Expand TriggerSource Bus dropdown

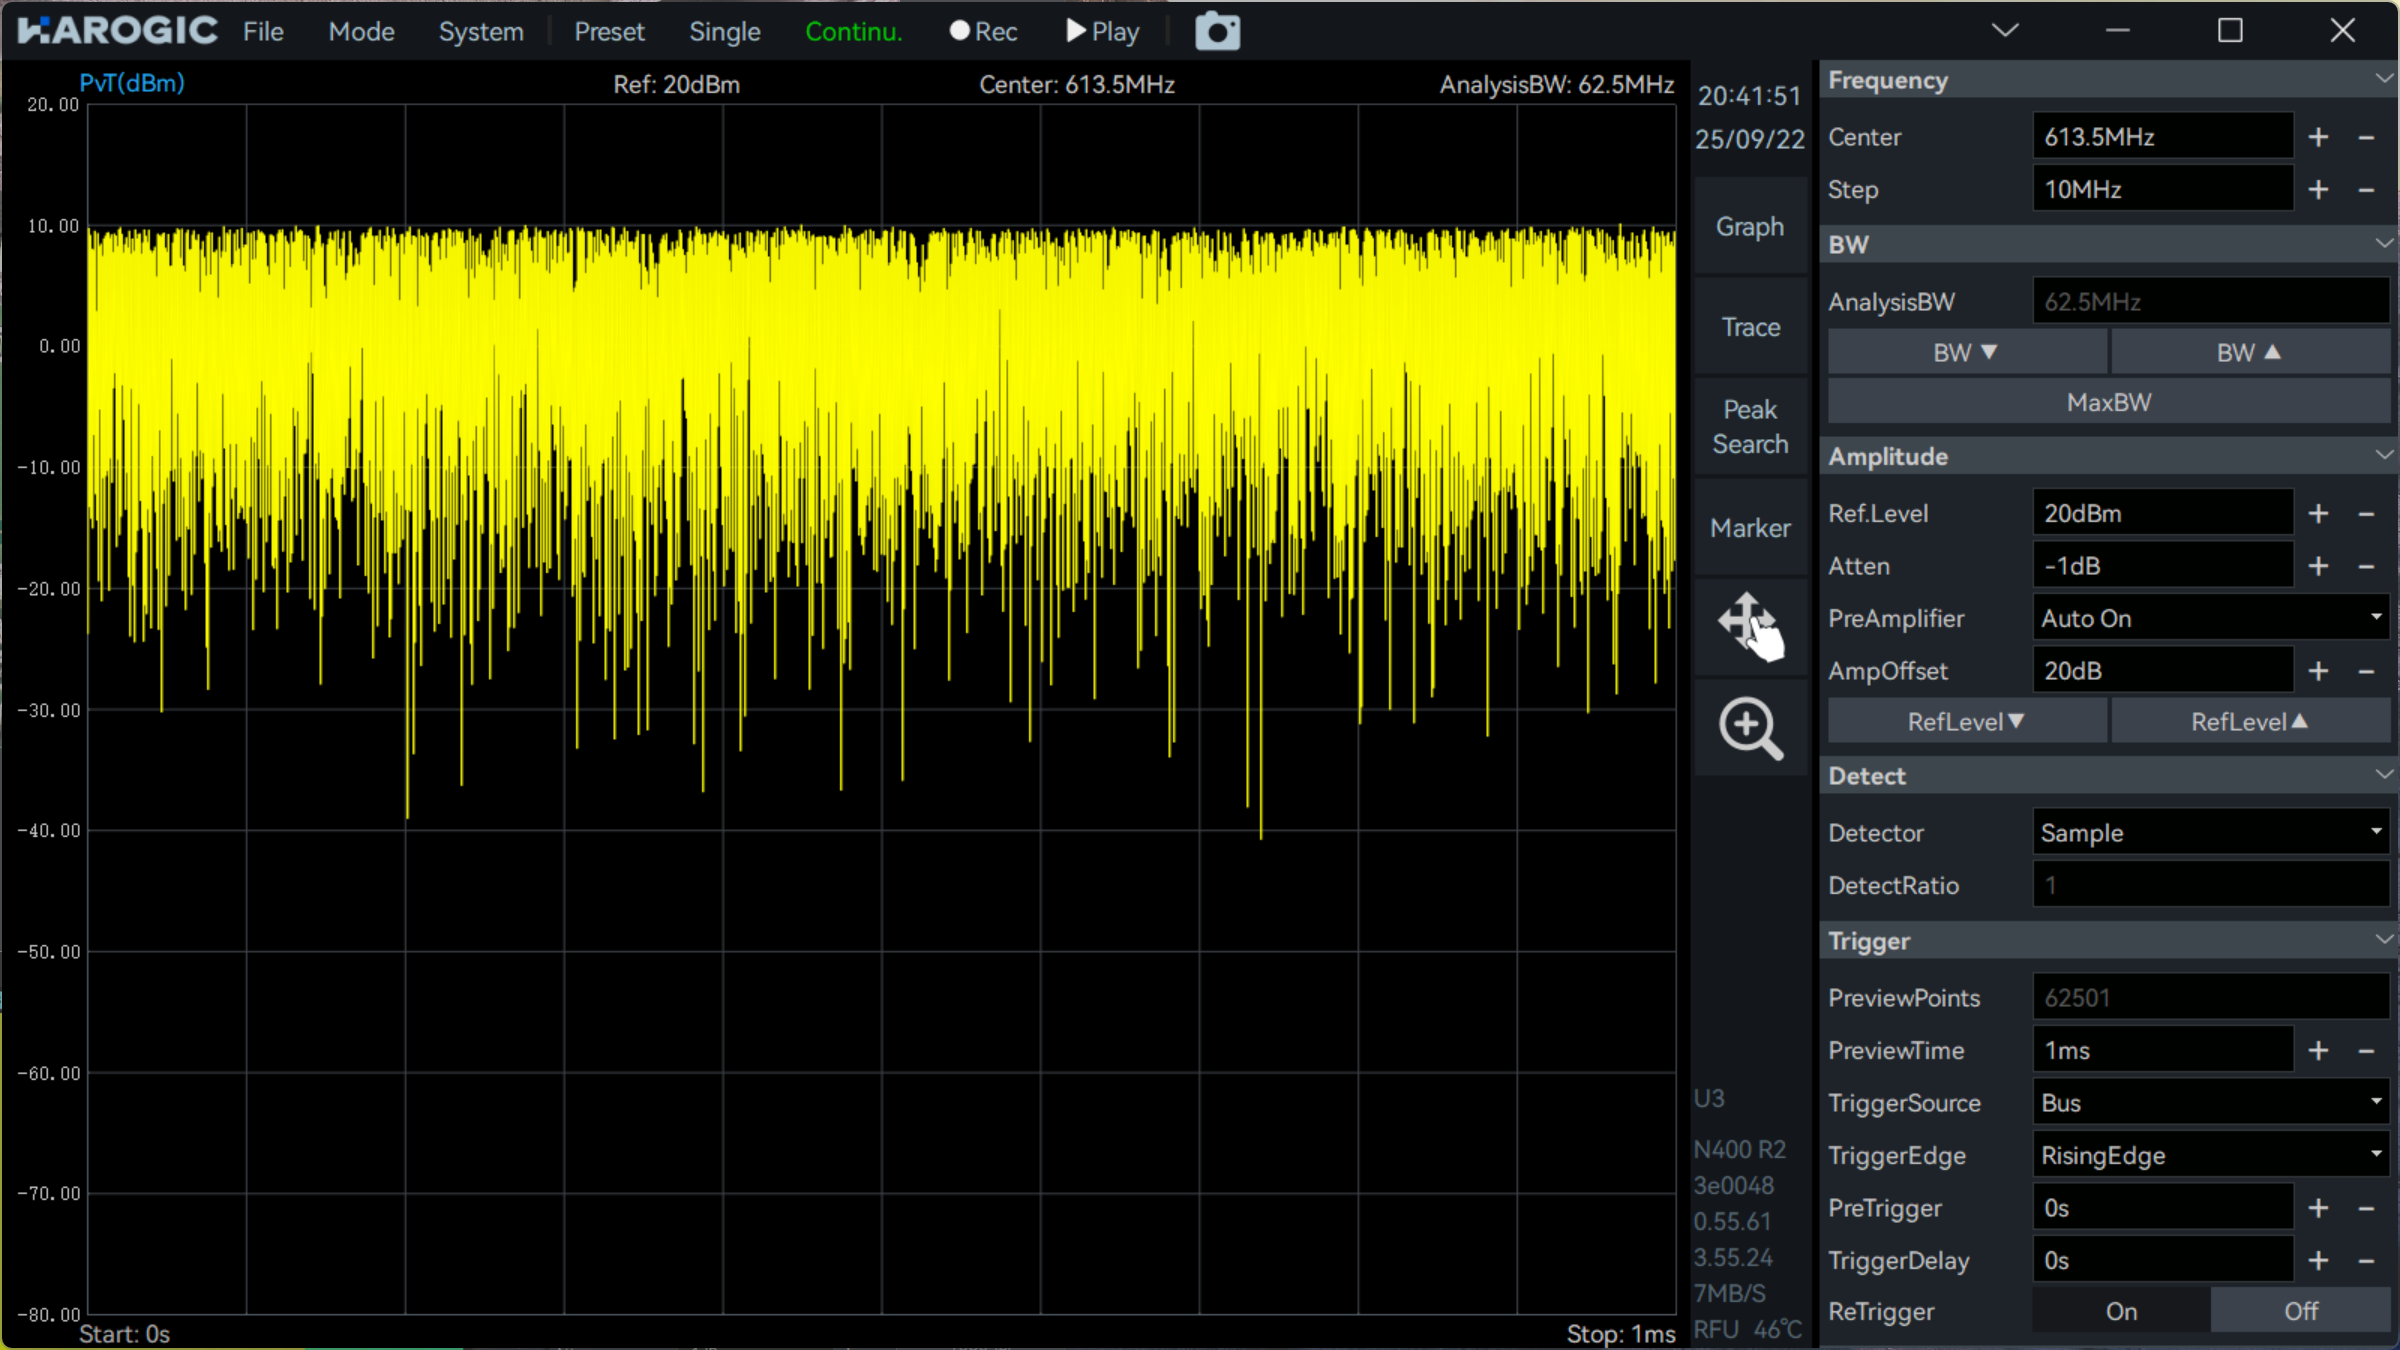point(2210,1103)
